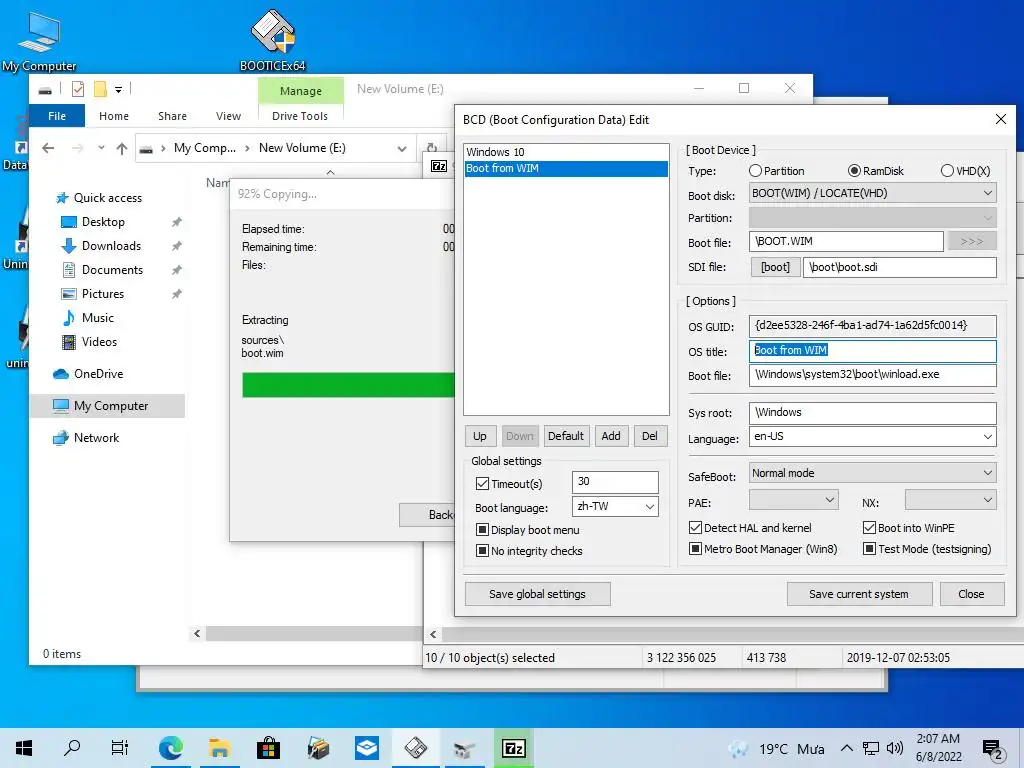This screenshot has height=768, width=1024.
Task: Launch Microsoft Edge from taskbar
Action: [170, 748]
